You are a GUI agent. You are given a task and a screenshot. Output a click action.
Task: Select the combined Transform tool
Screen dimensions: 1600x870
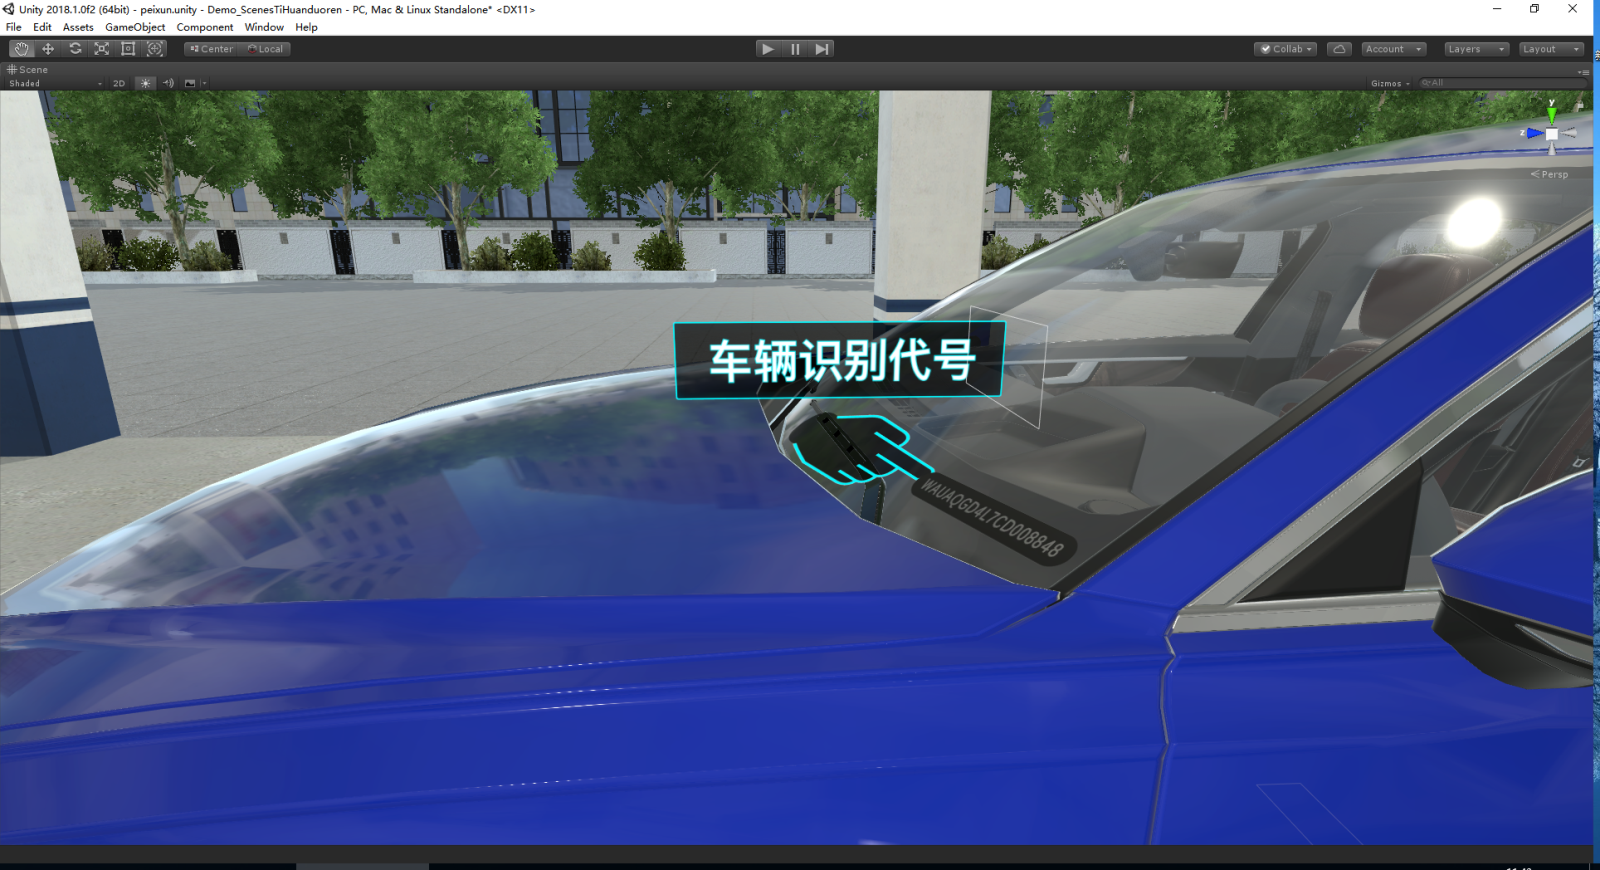[155, 49]
